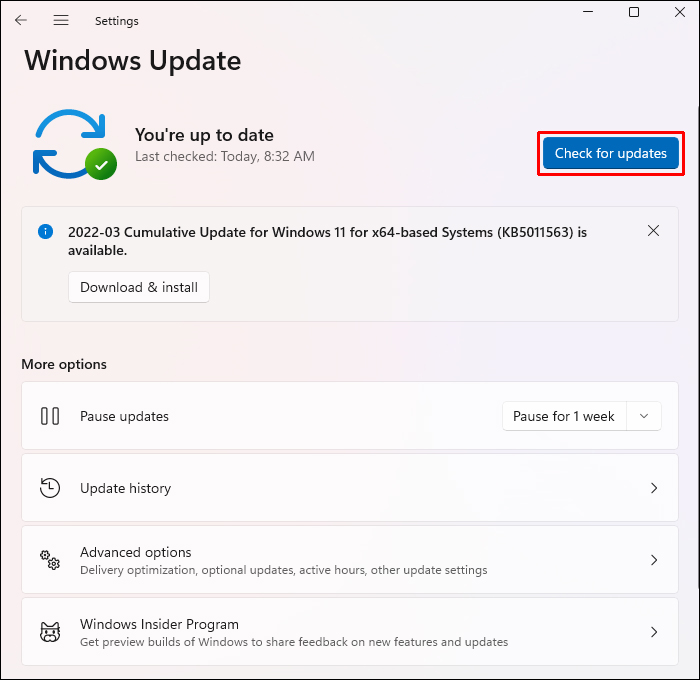The height and width of the screenshot is (680, 700).
Task: Click the Advanced options gears icon
Action: click(x=50, y=559)
